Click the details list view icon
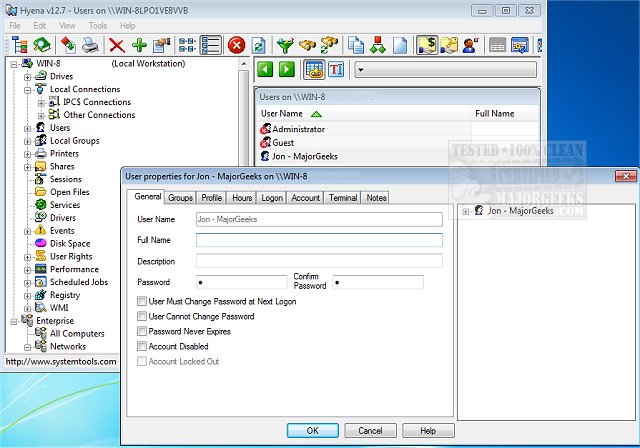Screen dimensions: 640x448 [211, 45]
